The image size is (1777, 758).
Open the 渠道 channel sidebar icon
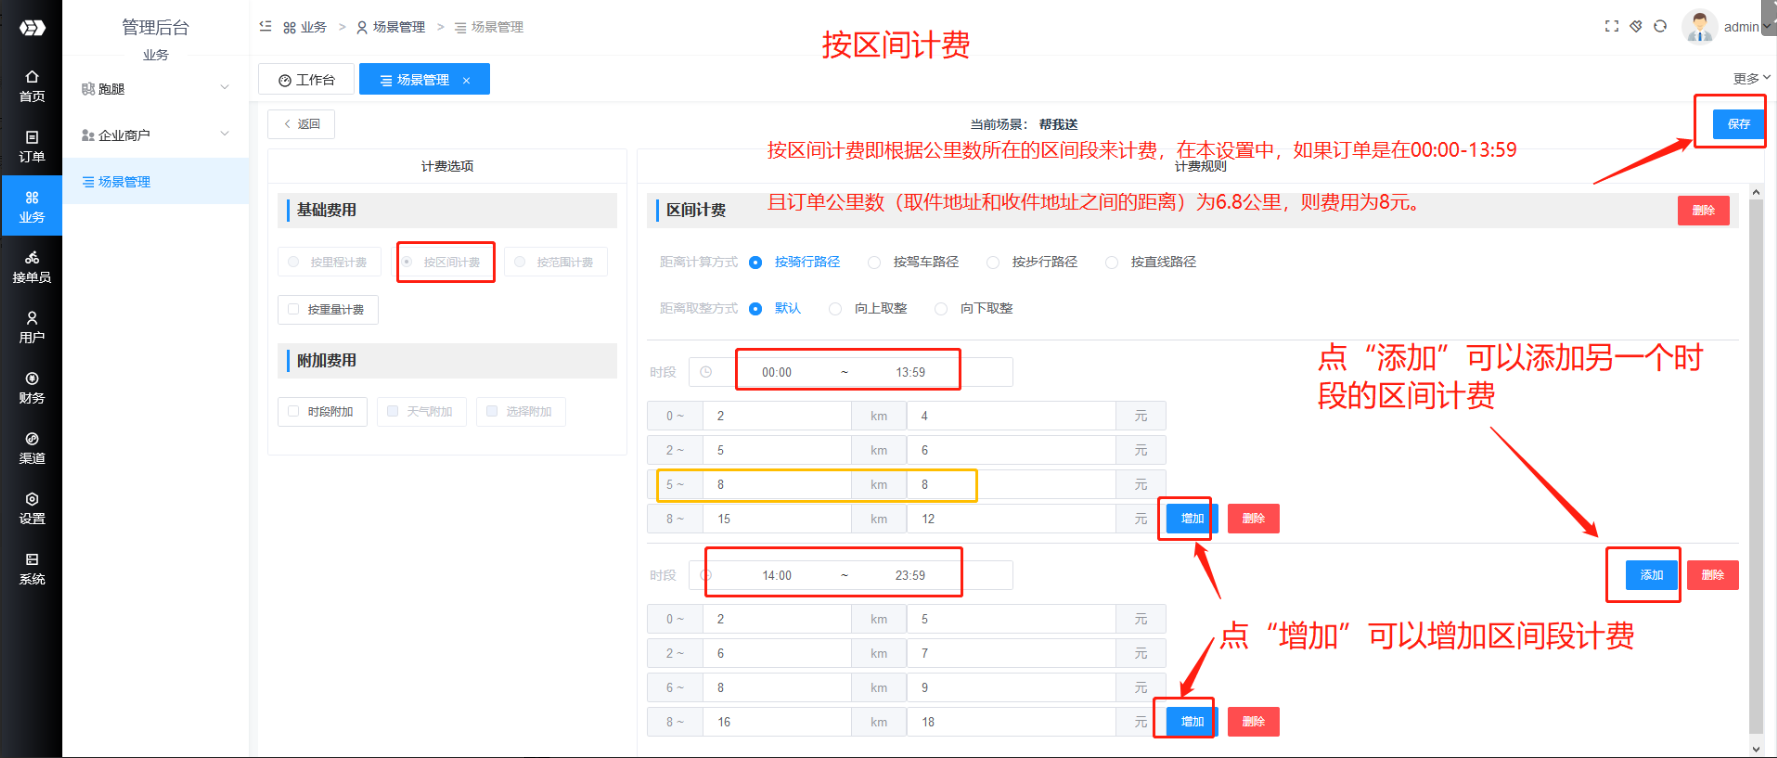(x=31, y=448)
